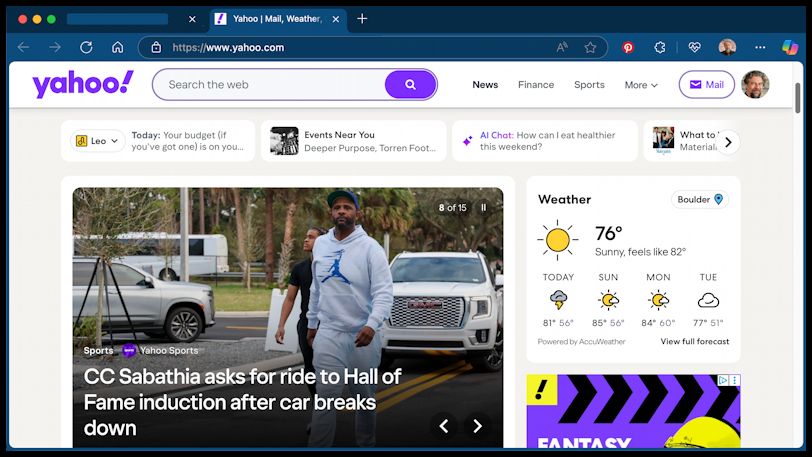Launch Copilot sidebar icon
812x457 pixels.
790,47
